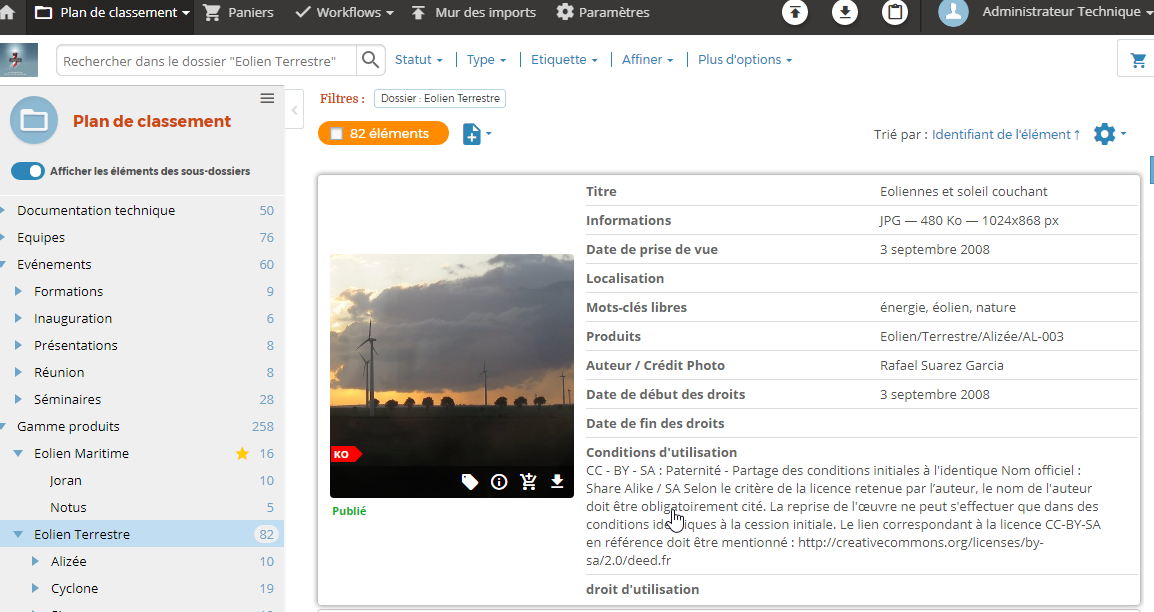Click the round upload icon in header
Screen dimensions: 1154x612
(x=795, y=13)
